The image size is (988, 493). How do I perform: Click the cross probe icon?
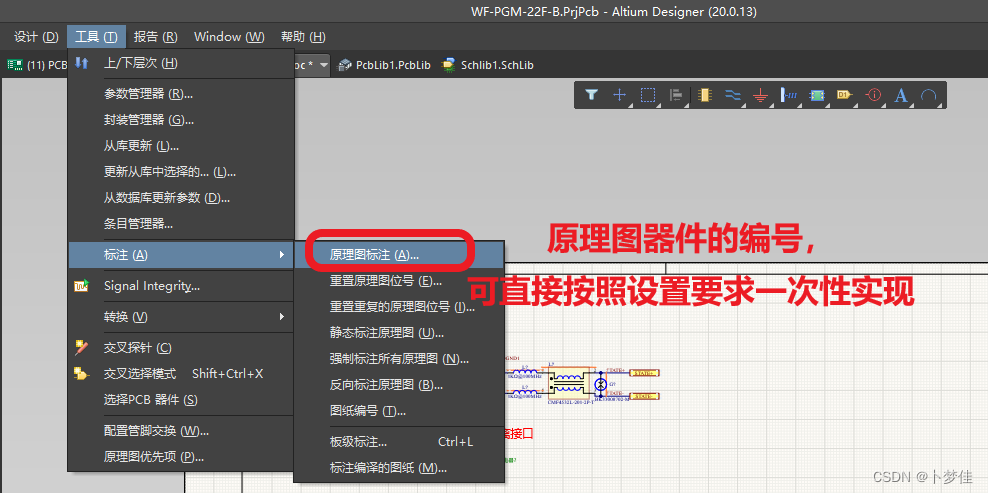click(82, 347)
